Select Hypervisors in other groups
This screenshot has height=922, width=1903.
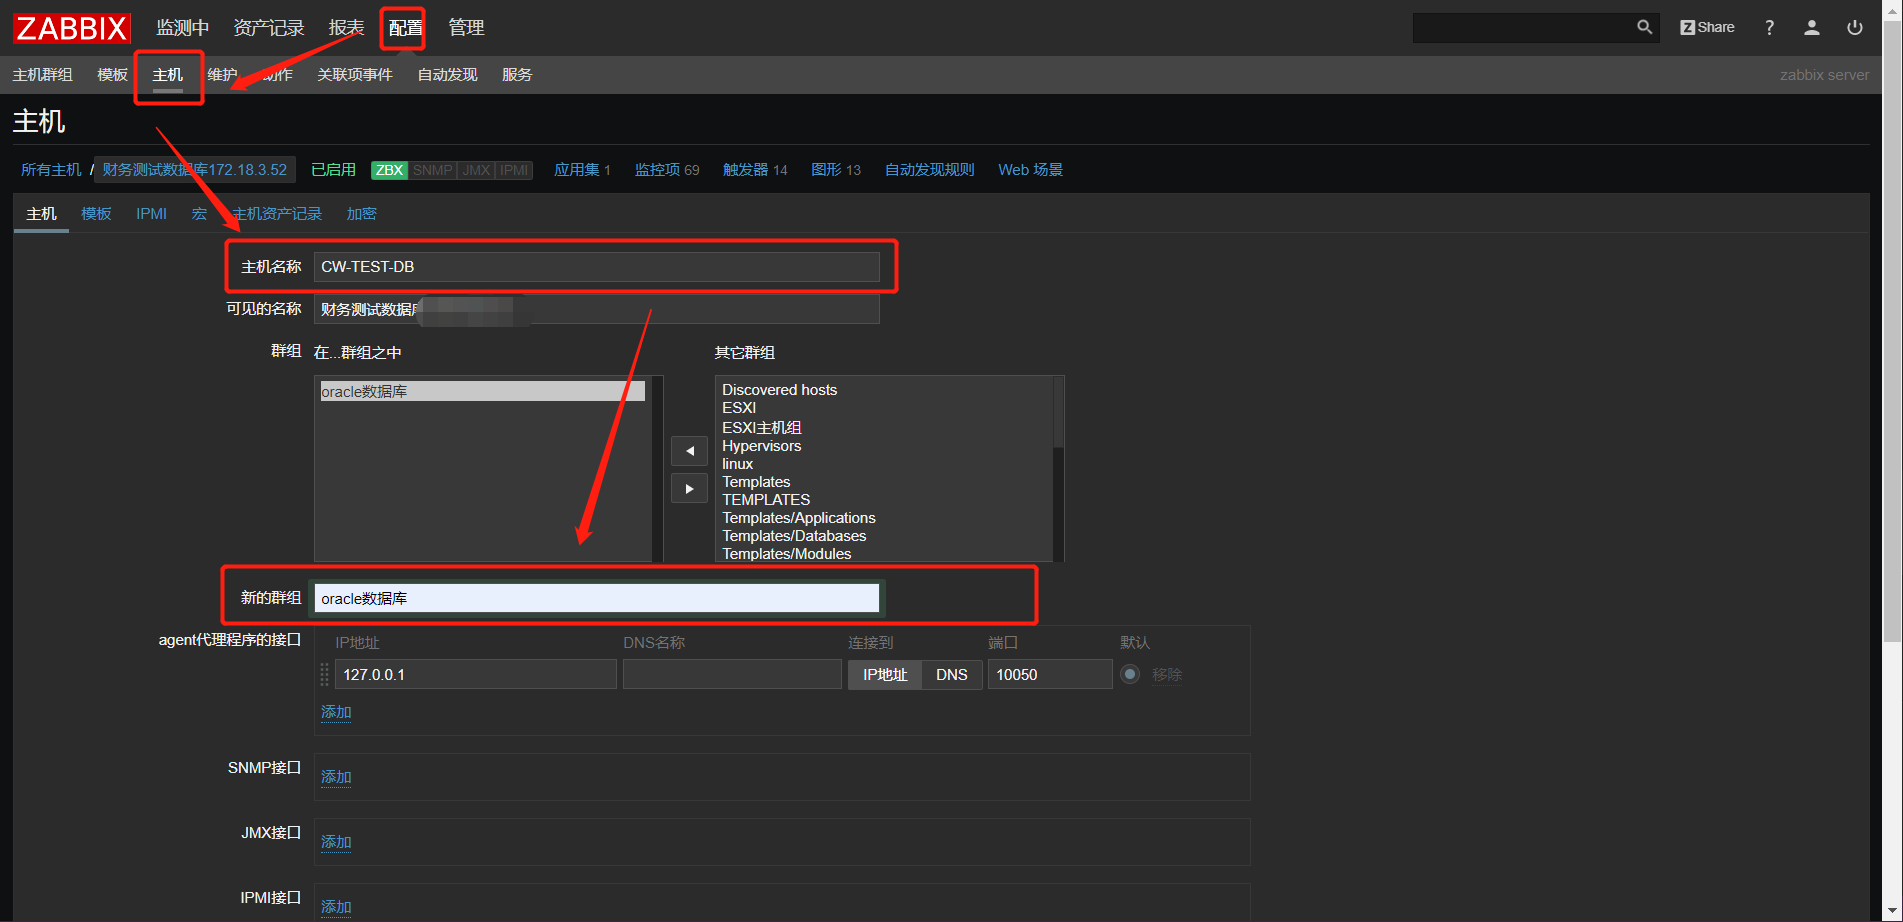click(762, 446)
